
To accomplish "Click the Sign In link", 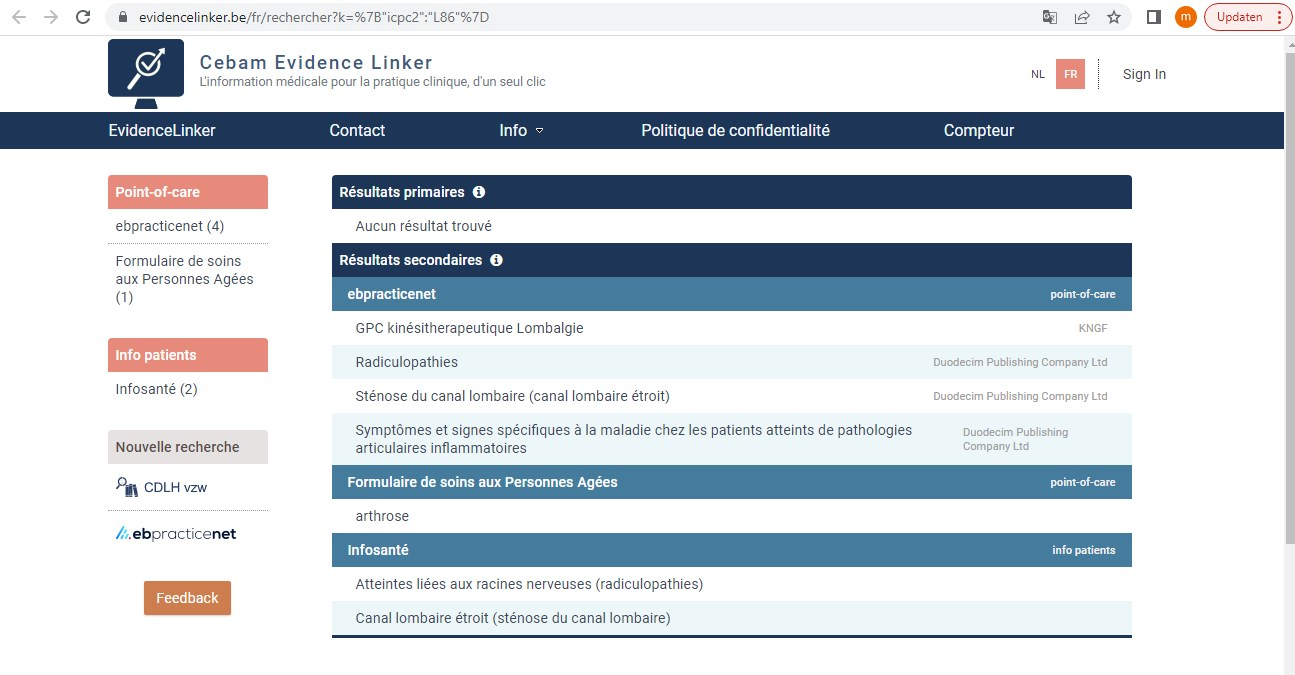I will coord(1144,74).
